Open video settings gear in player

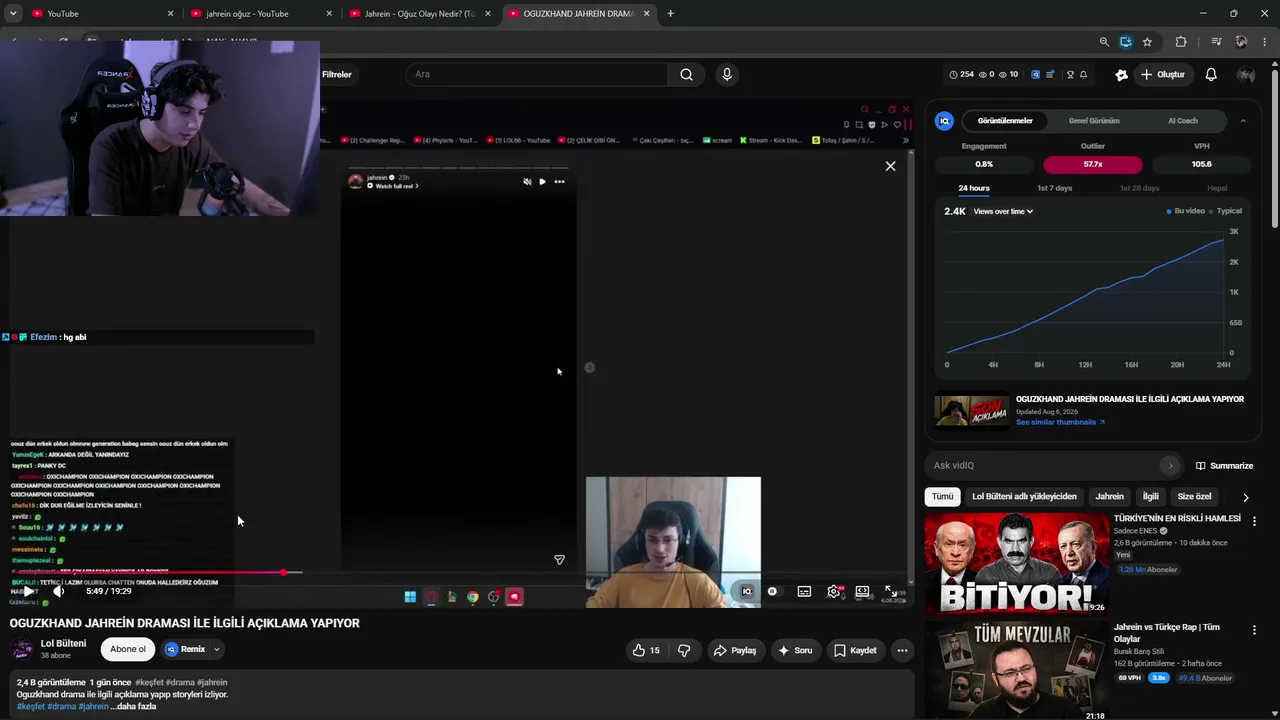[x=833, y=592]
